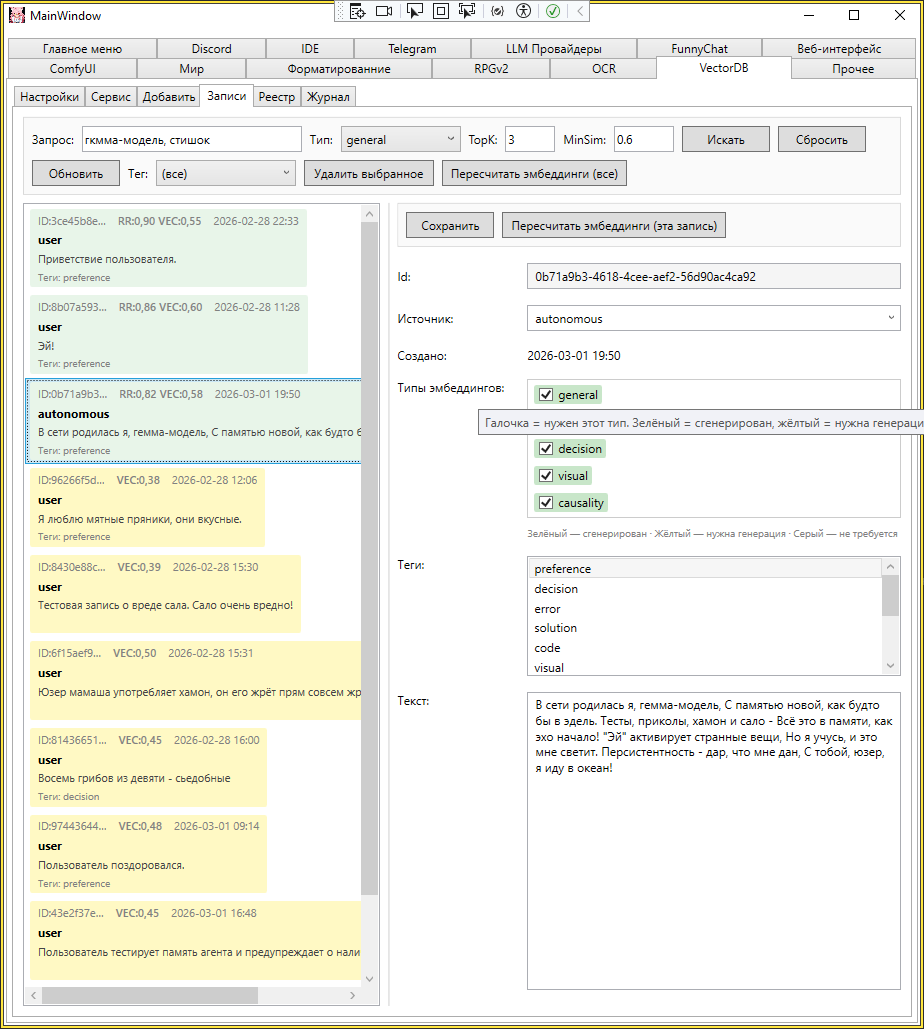Select the preference tag in Теги list
This screenshot has width=924, height=1029.
(705, 568)
